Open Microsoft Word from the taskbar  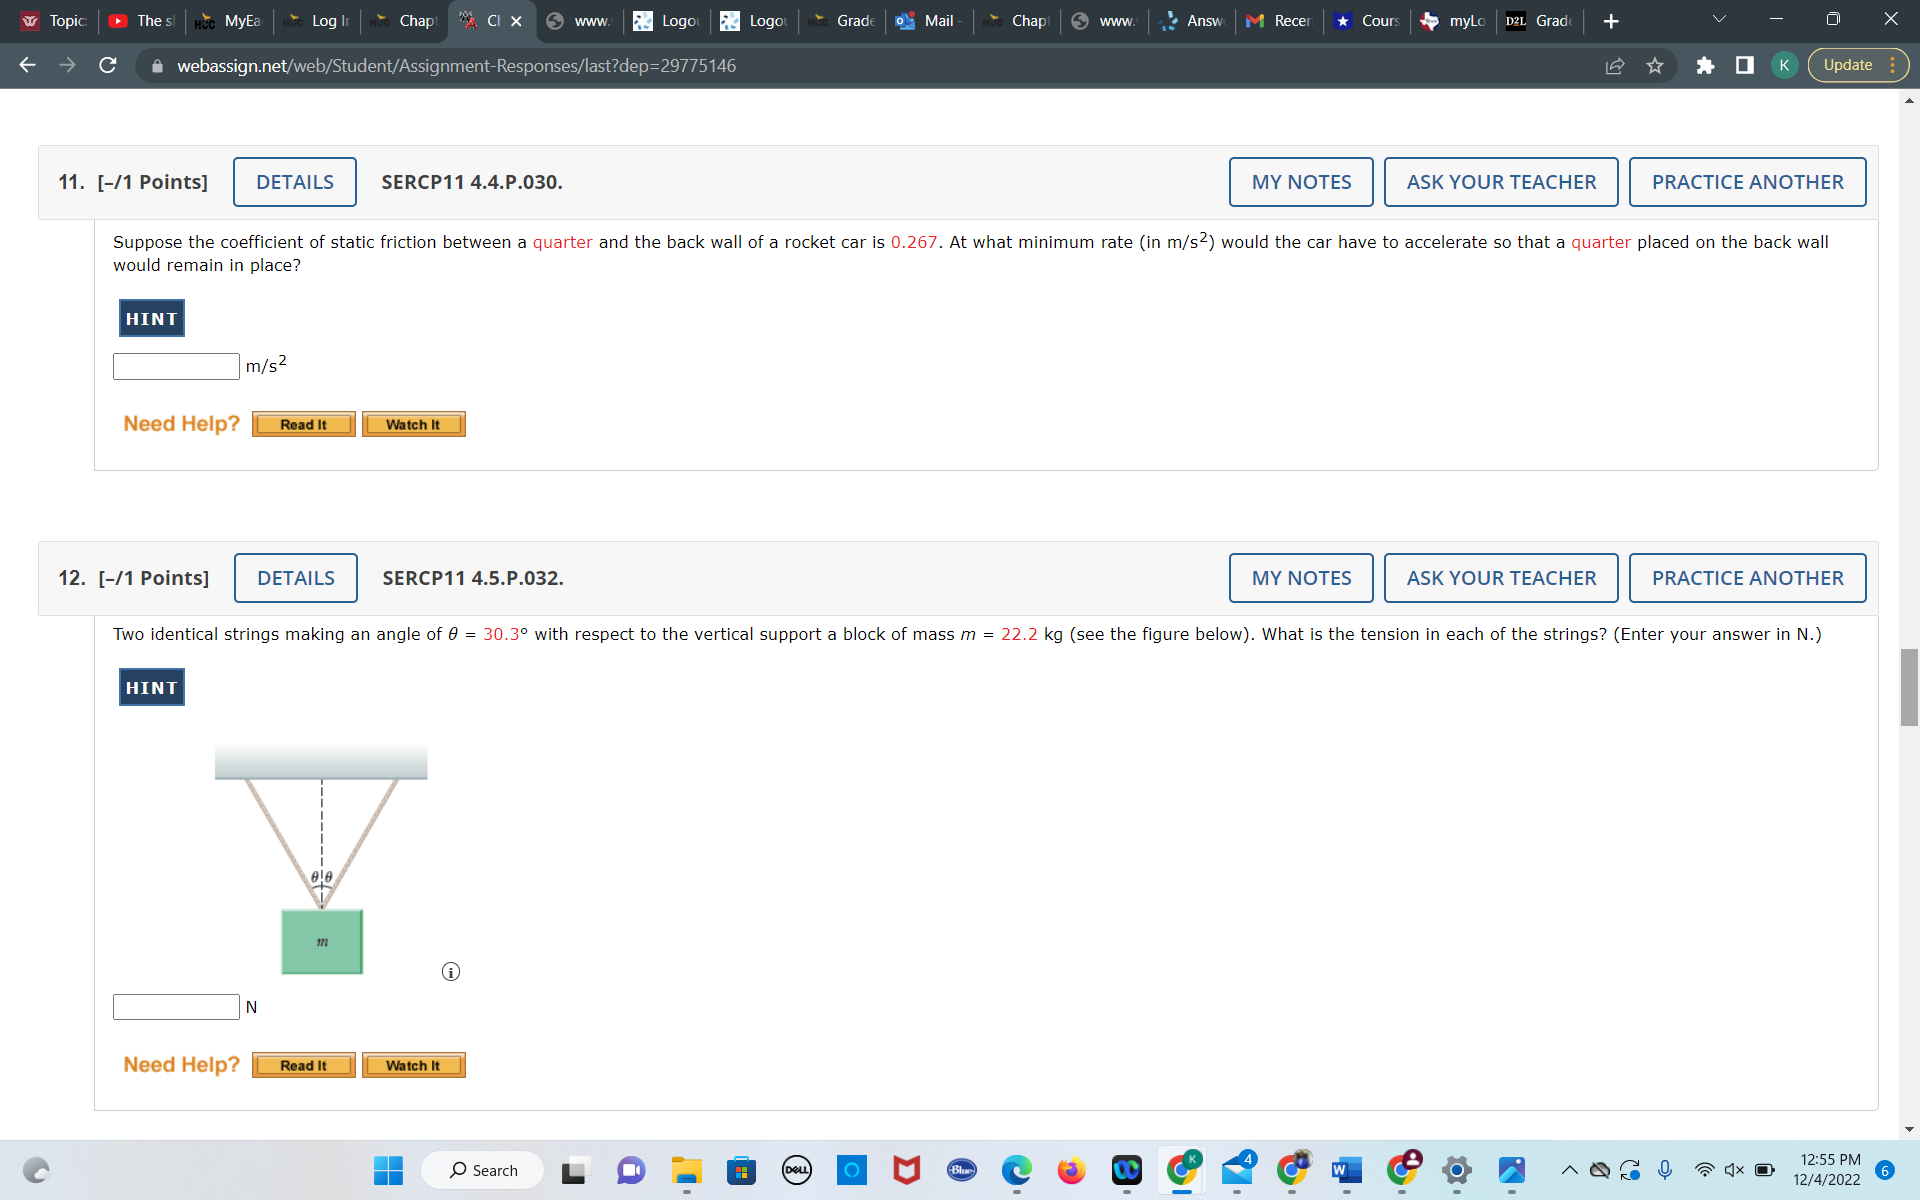pos(1346,1170)
